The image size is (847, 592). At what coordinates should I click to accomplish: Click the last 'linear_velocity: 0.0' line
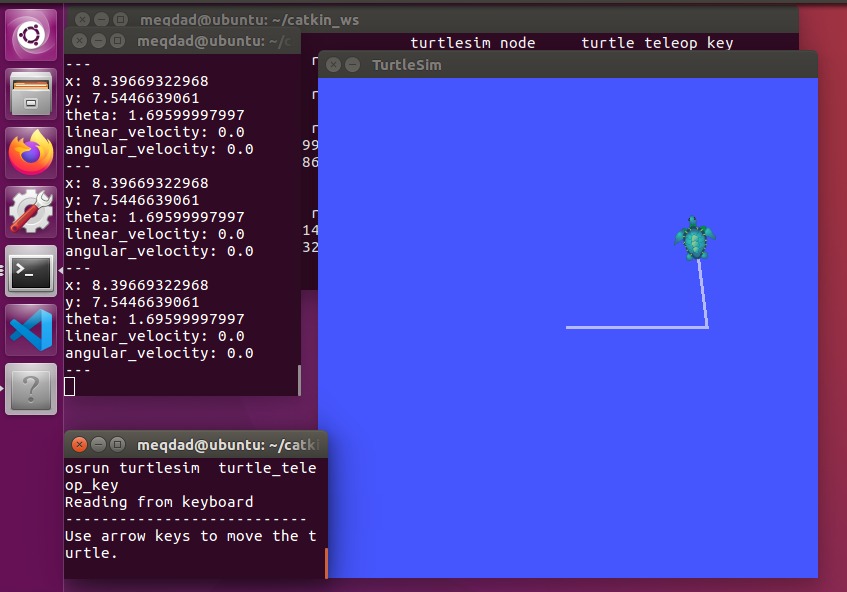[155, 336]
